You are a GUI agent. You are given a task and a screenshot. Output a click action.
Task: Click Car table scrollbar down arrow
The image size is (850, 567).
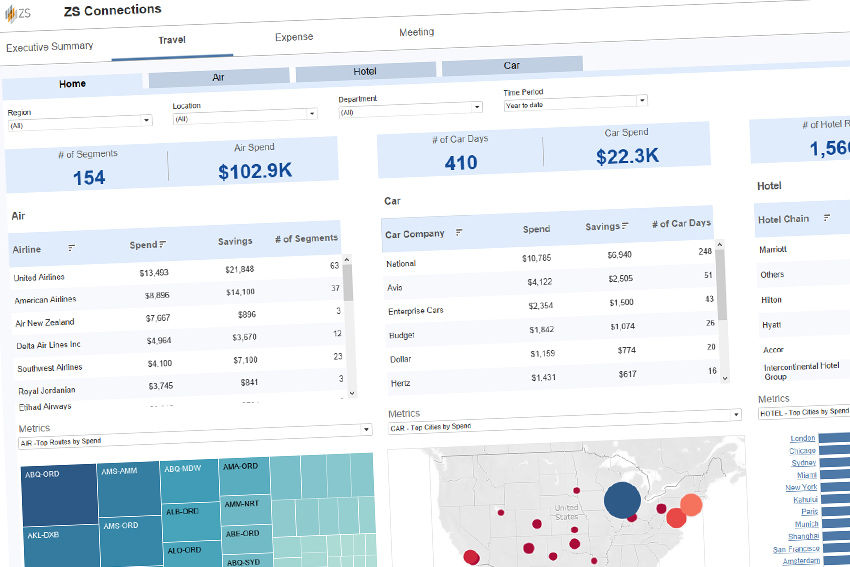(725, 378)
